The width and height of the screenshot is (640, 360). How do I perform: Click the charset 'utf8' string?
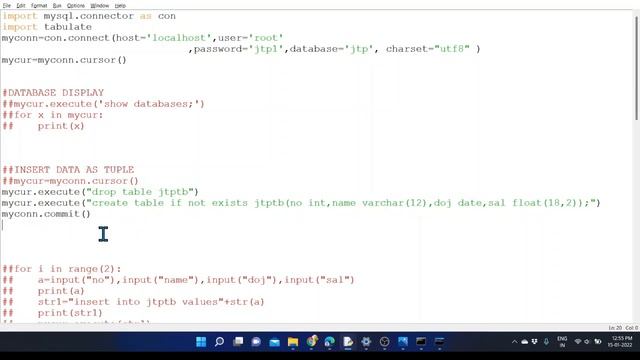click(452, 49)
